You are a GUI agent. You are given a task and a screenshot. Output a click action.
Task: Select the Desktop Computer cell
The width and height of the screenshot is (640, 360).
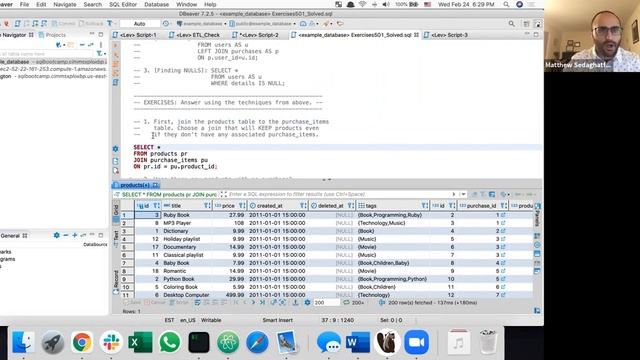coord(187,295)
